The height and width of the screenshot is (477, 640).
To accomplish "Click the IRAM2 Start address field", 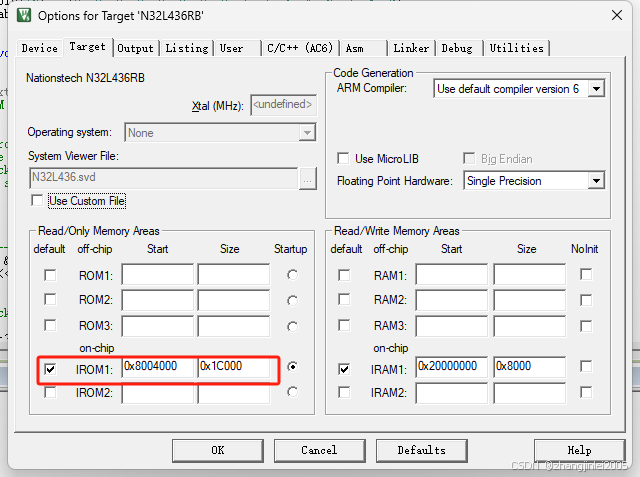I will [x=452, y=393].
